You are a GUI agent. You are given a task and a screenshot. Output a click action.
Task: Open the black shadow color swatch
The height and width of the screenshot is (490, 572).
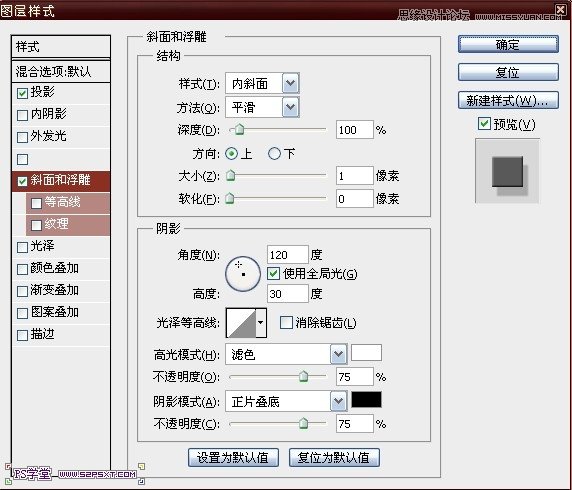[x=366, y=400]
